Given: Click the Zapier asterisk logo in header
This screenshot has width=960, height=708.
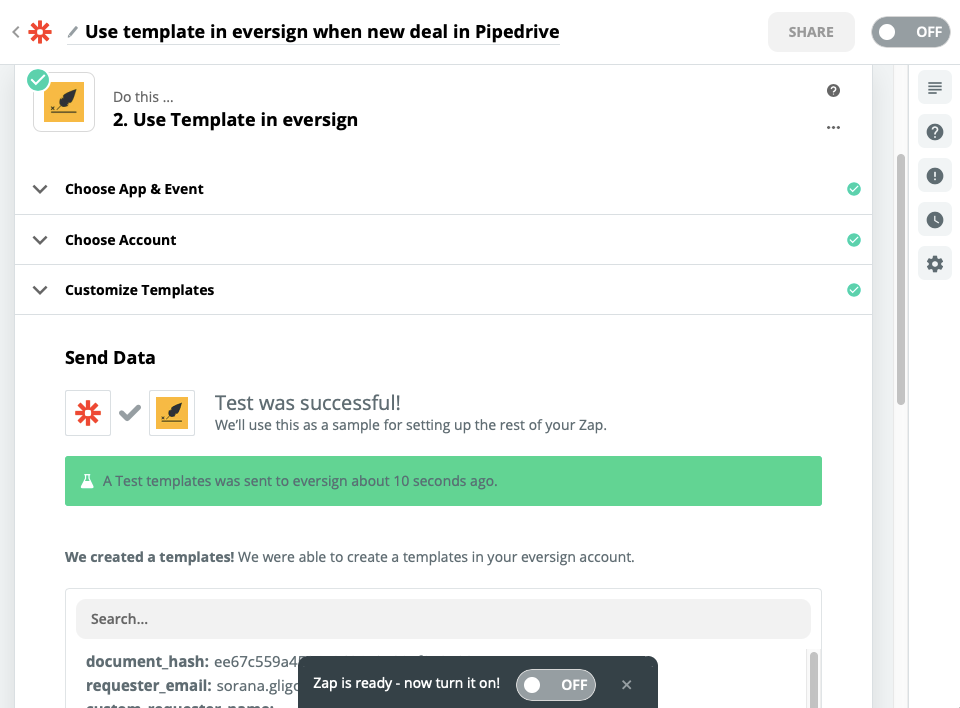Looking at the screenshot, I should click(40, 32).
